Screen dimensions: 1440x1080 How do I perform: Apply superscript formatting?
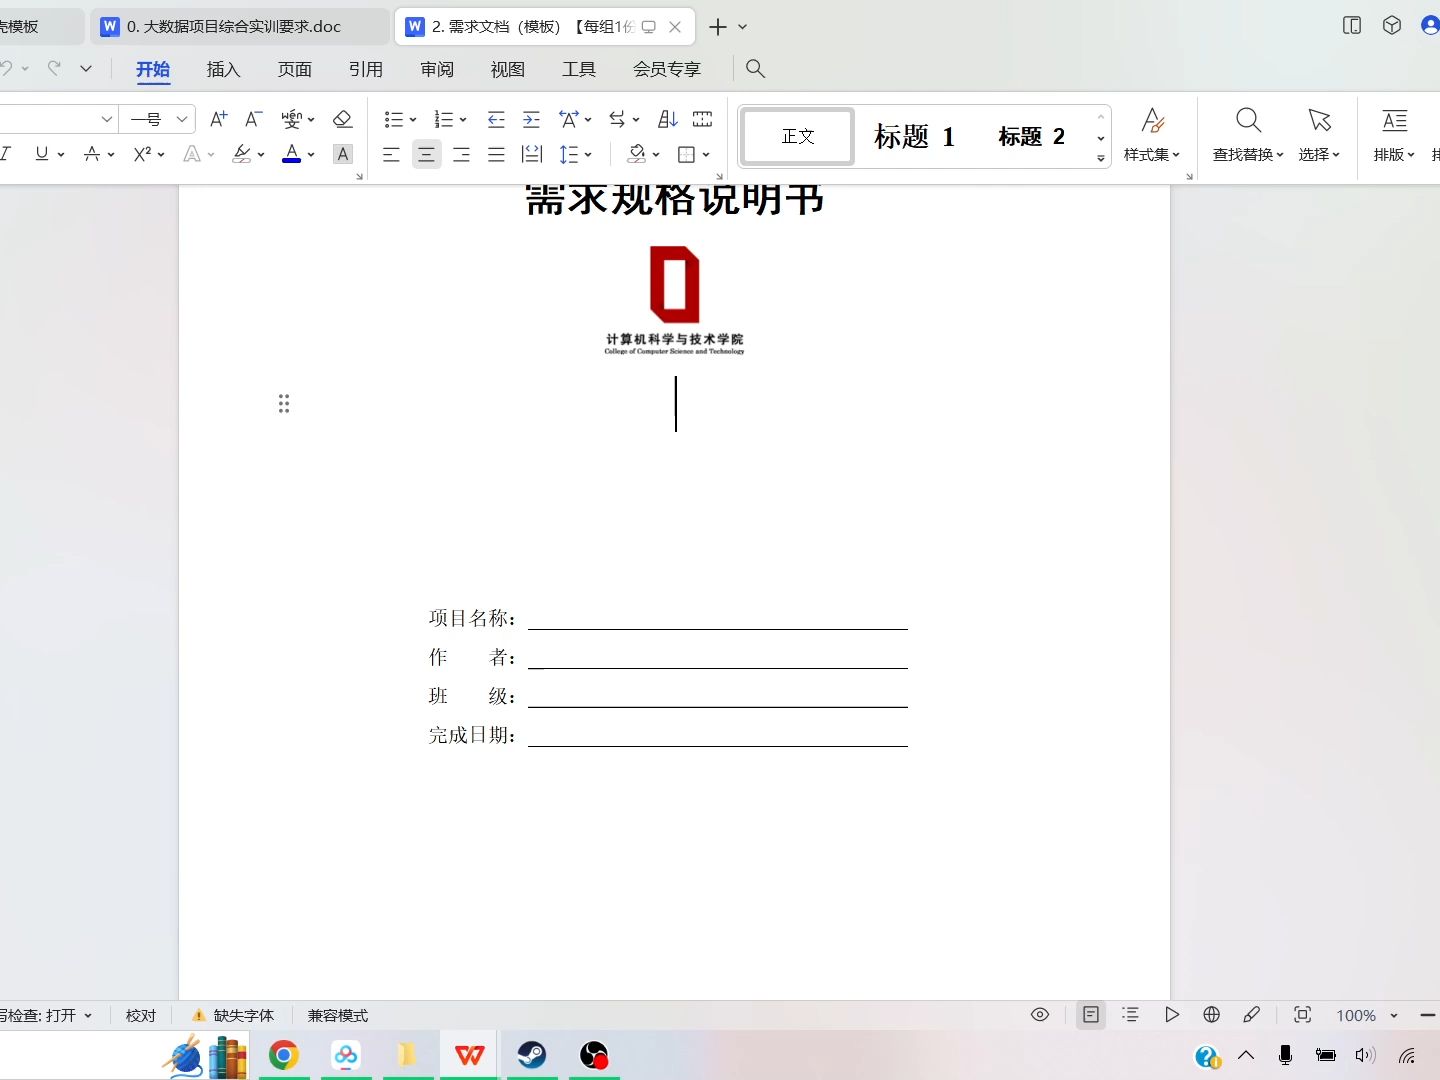click(x=142, y=154)
